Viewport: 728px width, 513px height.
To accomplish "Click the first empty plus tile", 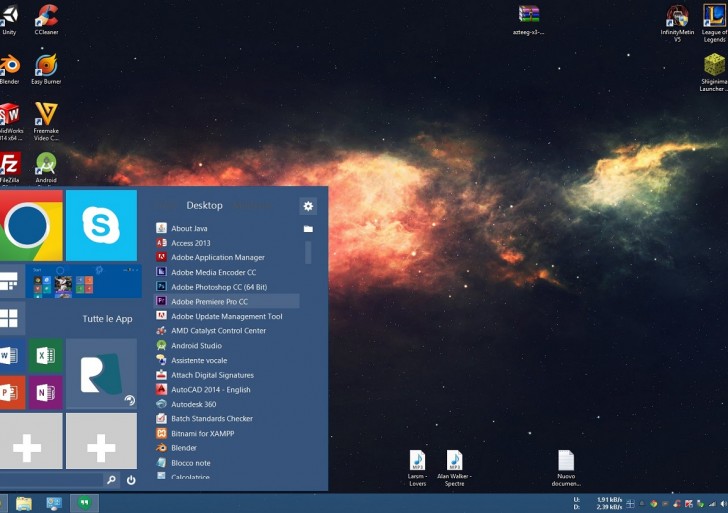I will coord(27,441).
